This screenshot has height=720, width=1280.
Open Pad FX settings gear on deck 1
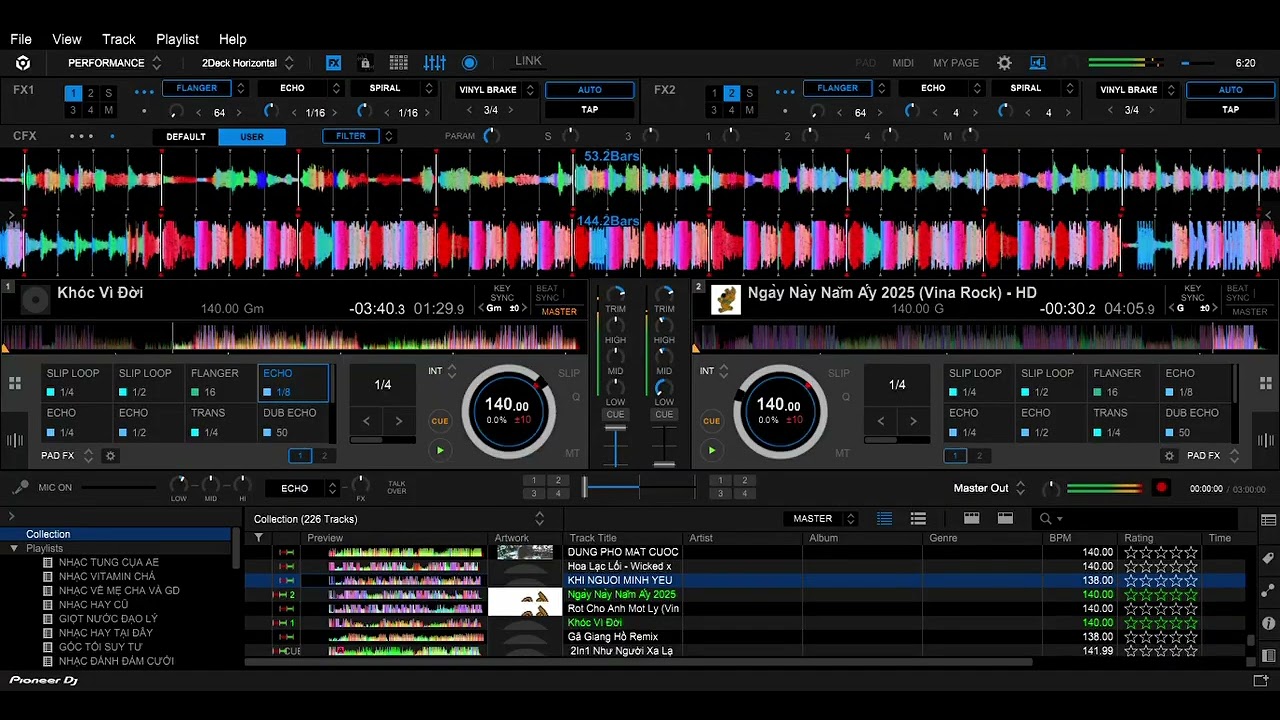point(111,456)
